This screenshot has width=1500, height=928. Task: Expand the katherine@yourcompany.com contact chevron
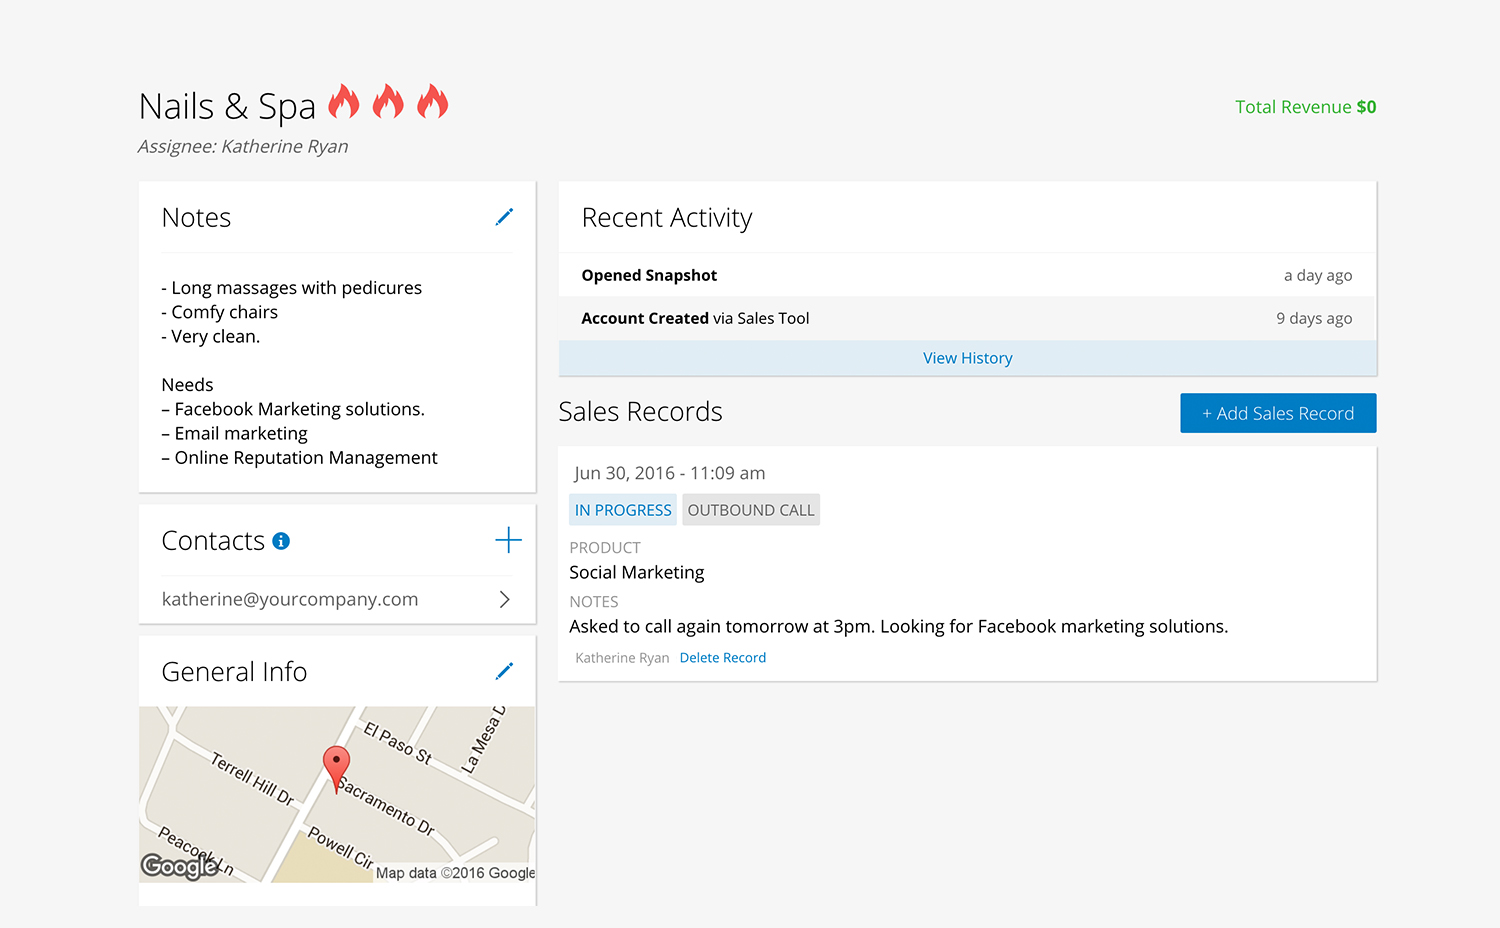point(504,598)
